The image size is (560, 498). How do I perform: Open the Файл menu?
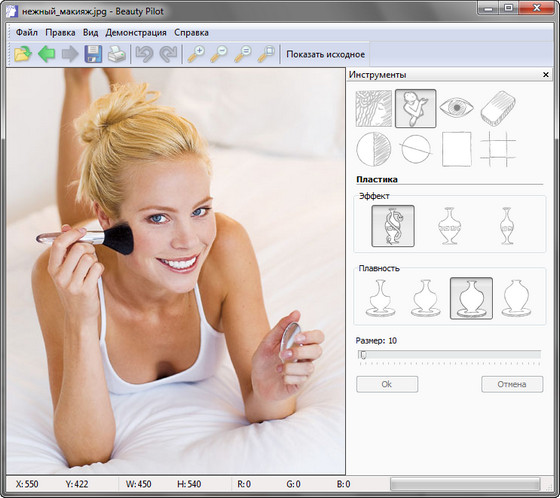(x=27, y=33)
